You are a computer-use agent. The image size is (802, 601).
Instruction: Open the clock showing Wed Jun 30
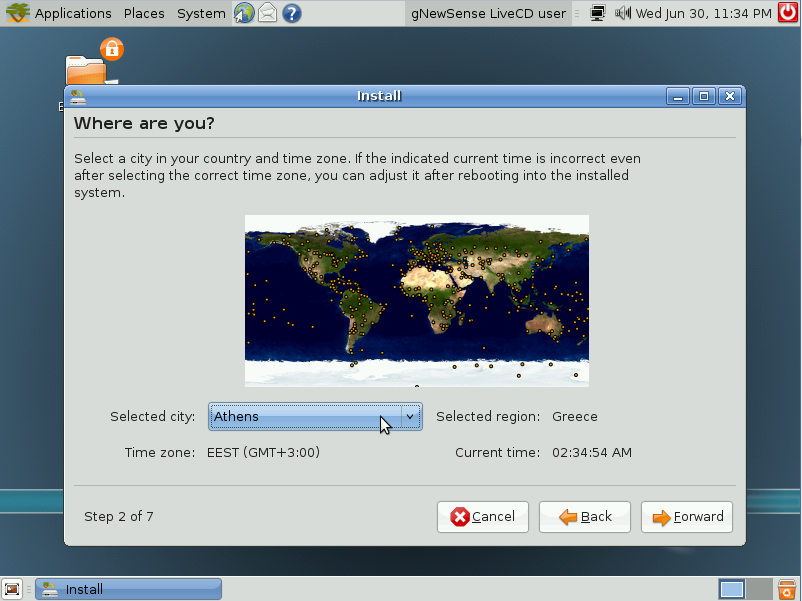click(703, 13)
